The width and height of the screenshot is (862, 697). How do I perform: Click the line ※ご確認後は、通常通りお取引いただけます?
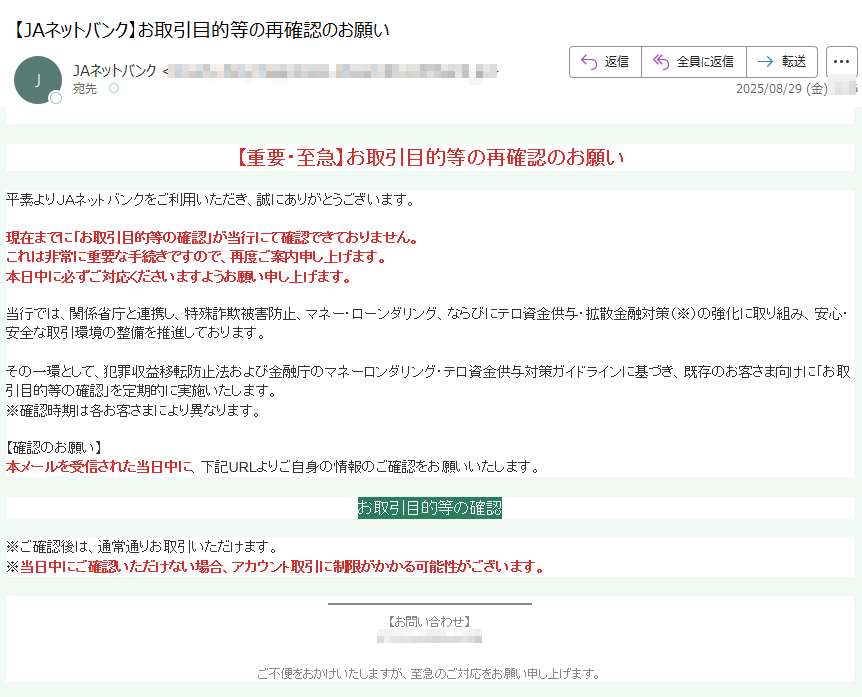click(142, 546)
